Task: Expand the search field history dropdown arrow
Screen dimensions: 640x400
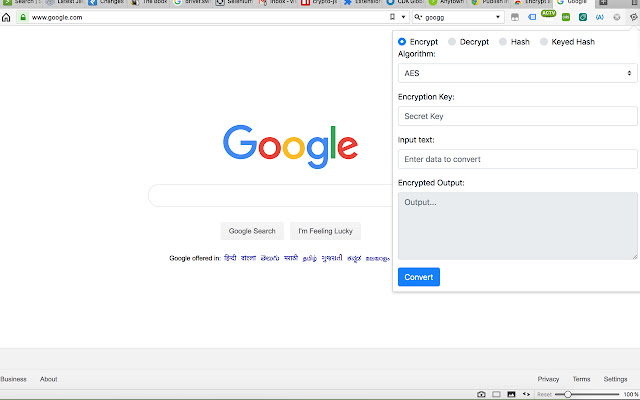Action: click(498, 17)
